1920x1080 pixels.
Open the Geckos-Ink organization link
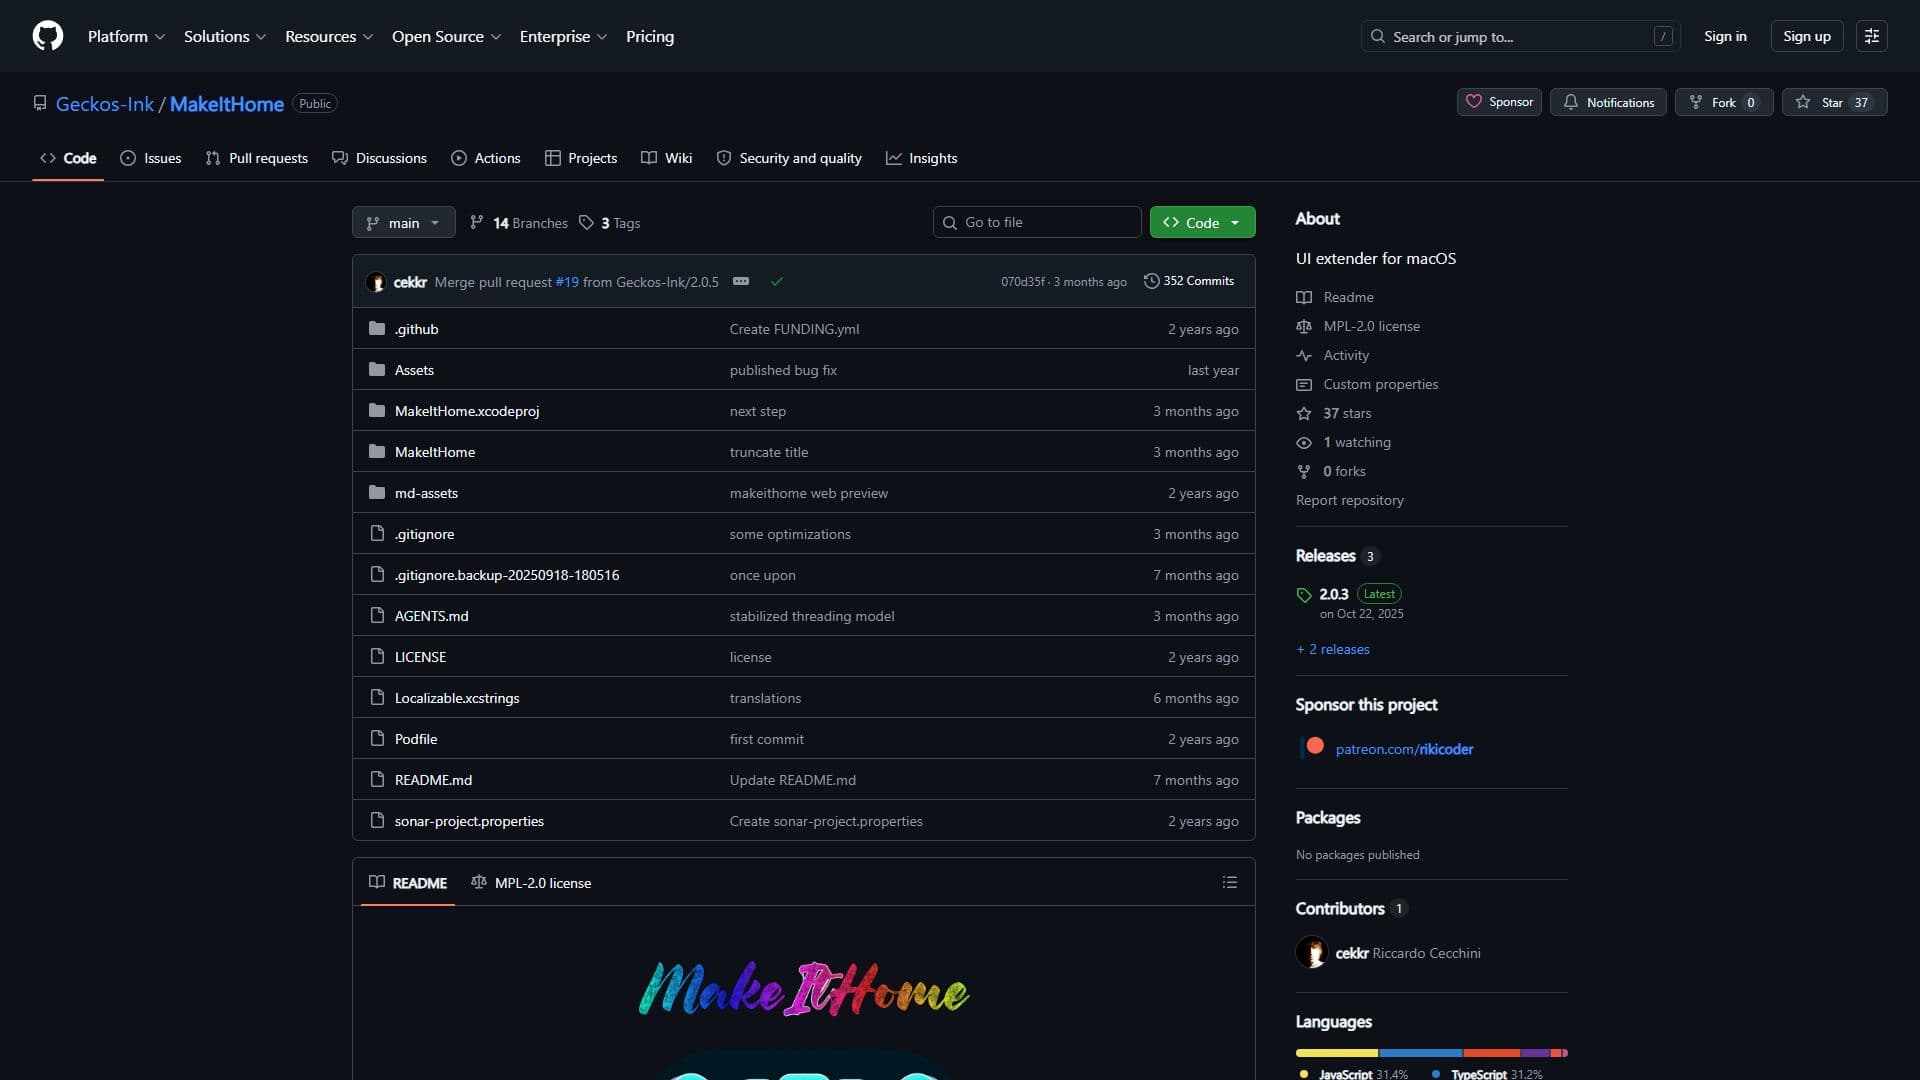coord(105,104)
